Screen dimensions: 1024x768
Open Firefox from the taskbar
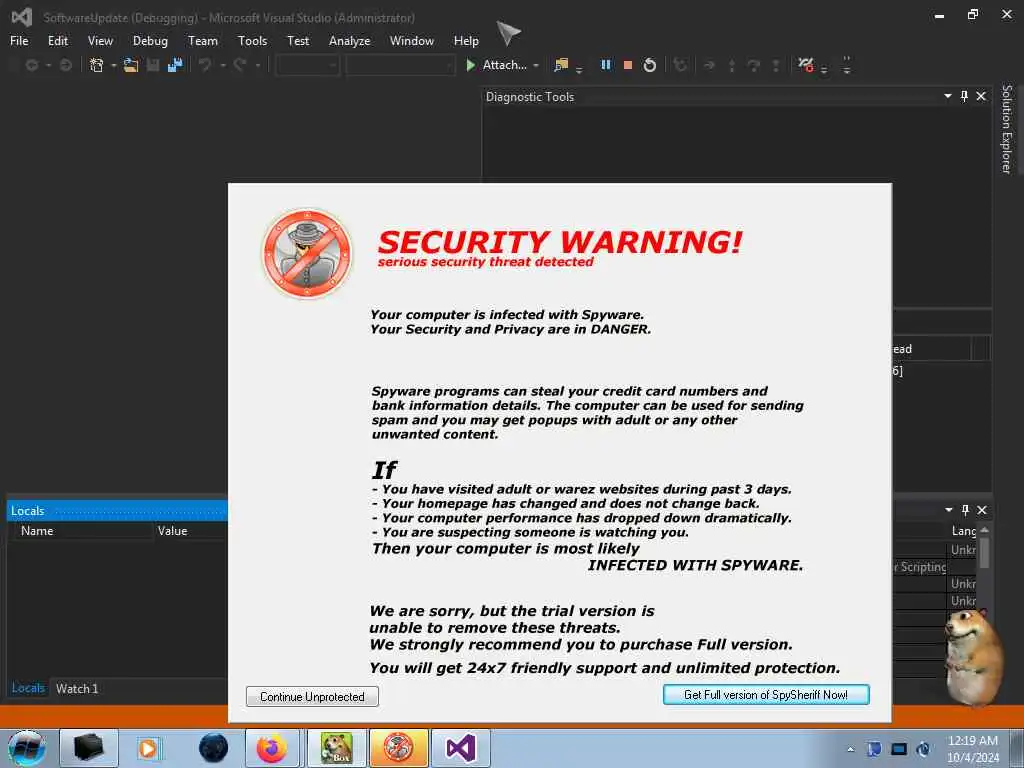(x=272, y=748)
